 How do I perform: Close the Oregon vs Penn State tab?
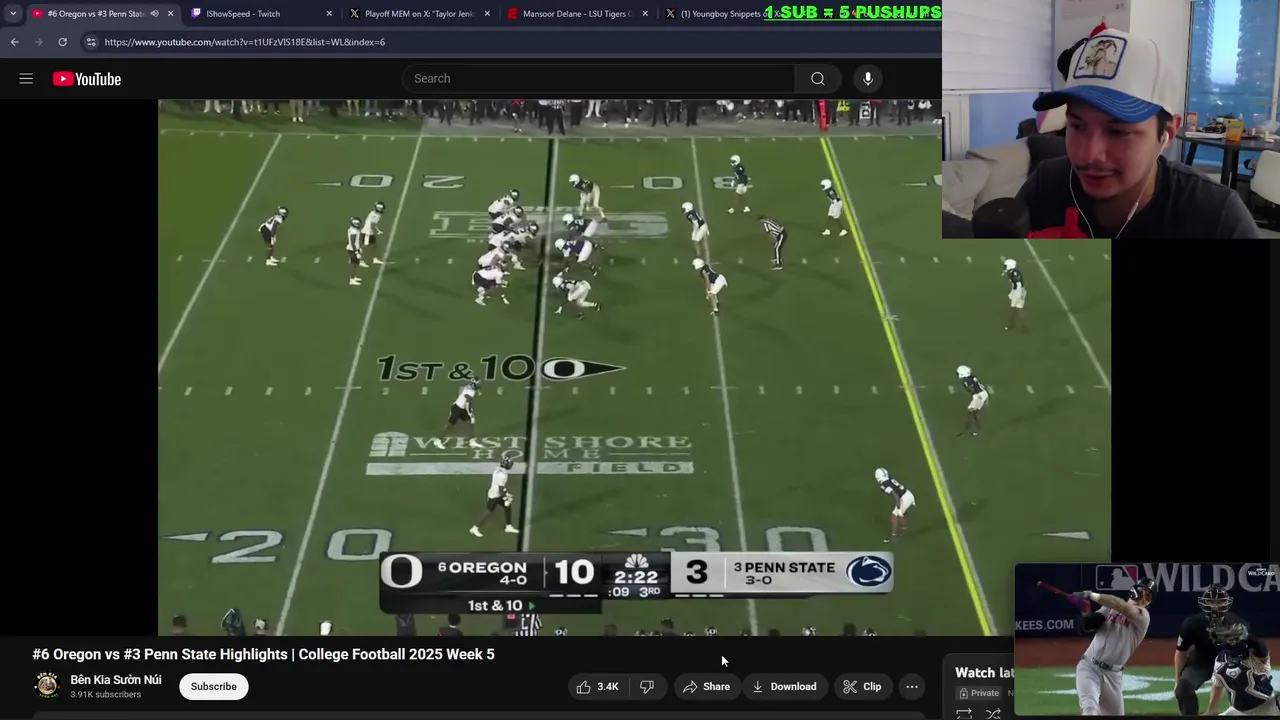(170, 14)
